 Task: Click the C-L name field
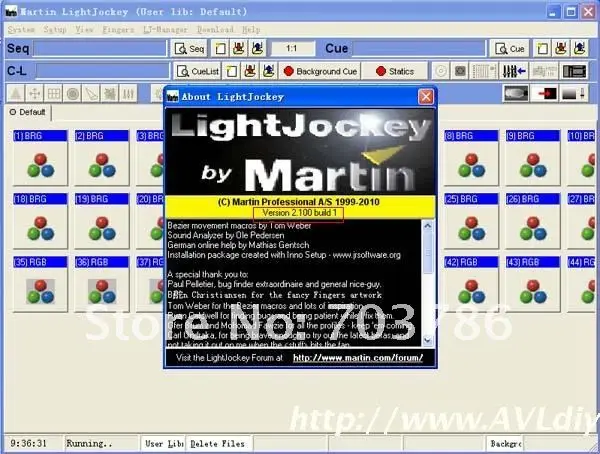102,71
